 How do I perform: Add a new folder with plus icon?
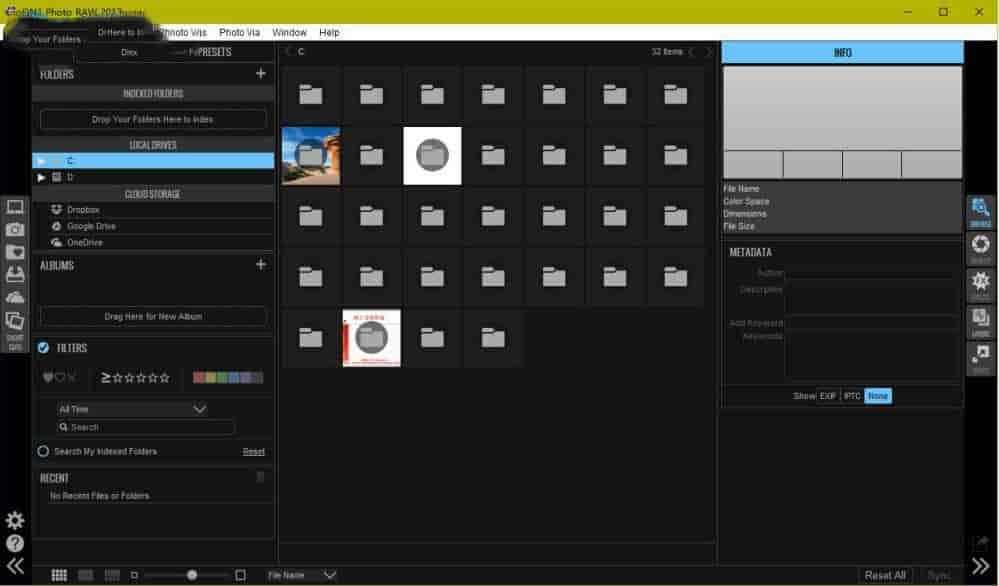click(x=261, y=73)
